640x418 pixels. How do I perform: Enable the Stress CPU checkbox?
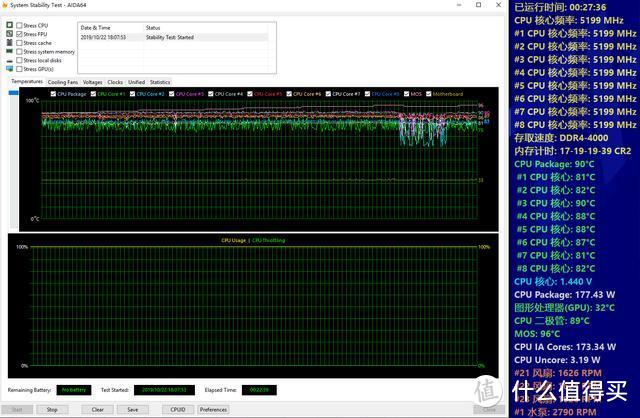[19, 25]
